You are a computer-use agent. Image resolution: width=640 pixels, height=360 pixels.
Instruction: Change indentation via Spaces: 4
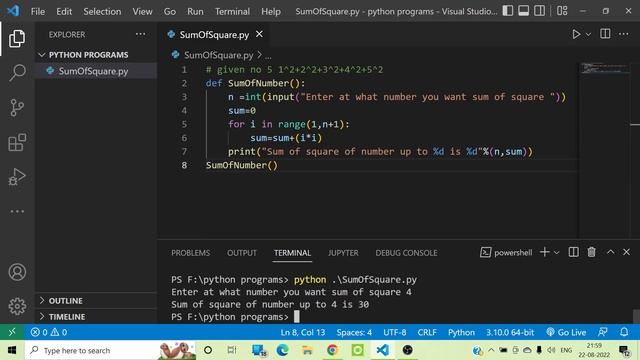354,332
